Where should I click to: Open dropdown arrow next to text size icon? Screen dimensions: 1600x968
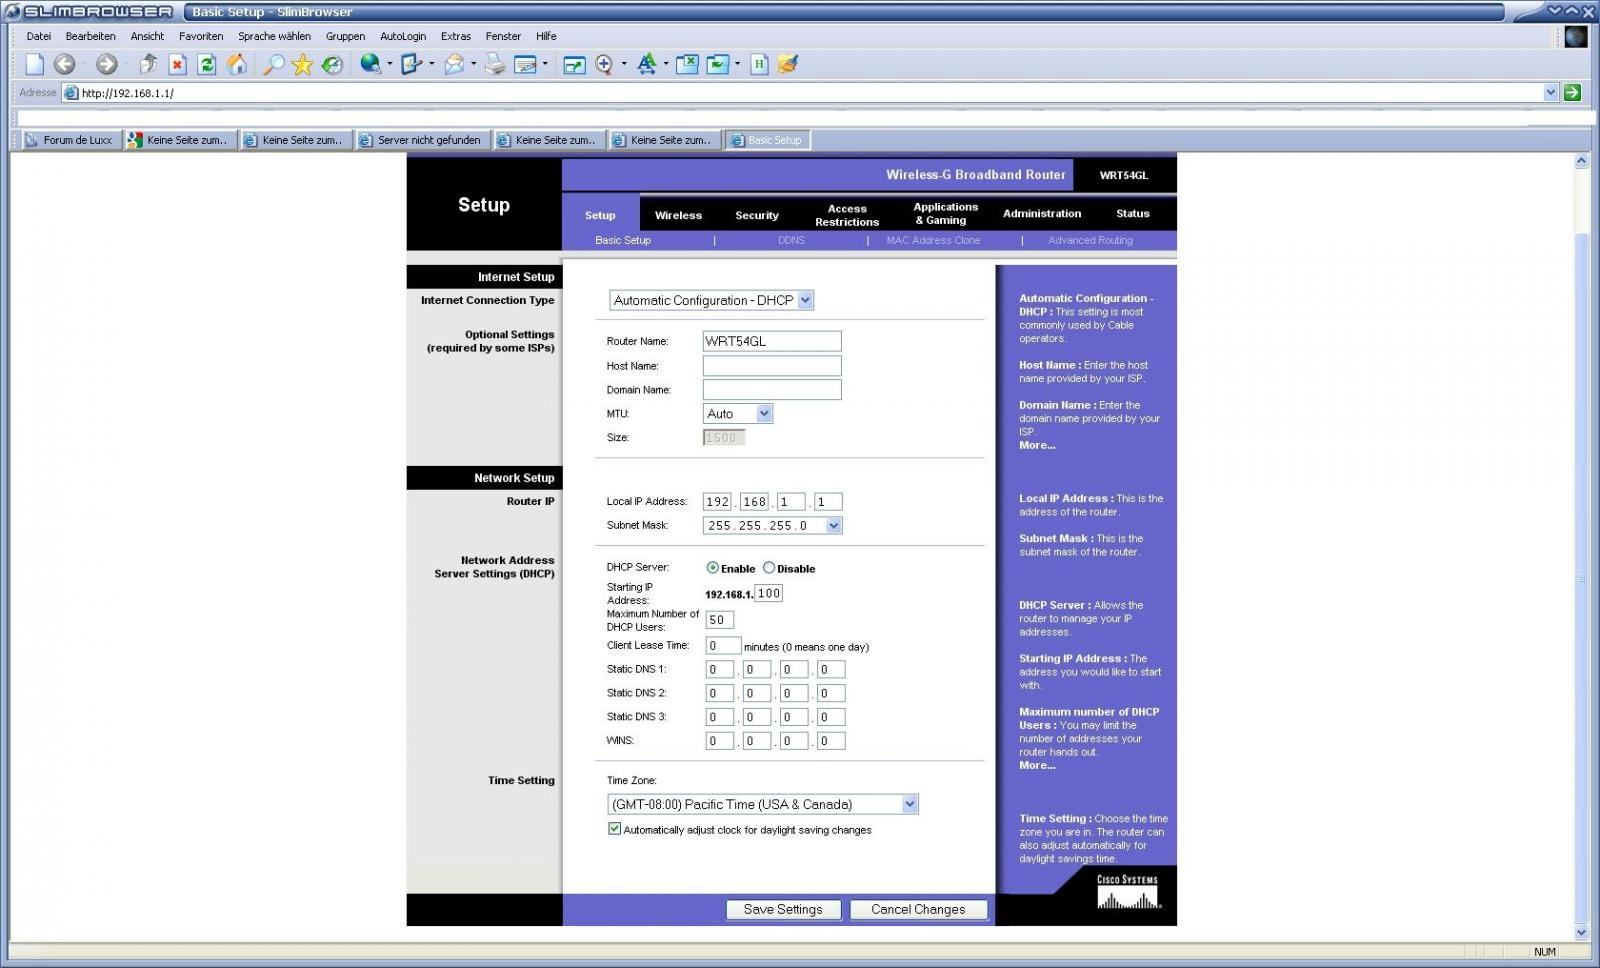[x=666, y=64]
